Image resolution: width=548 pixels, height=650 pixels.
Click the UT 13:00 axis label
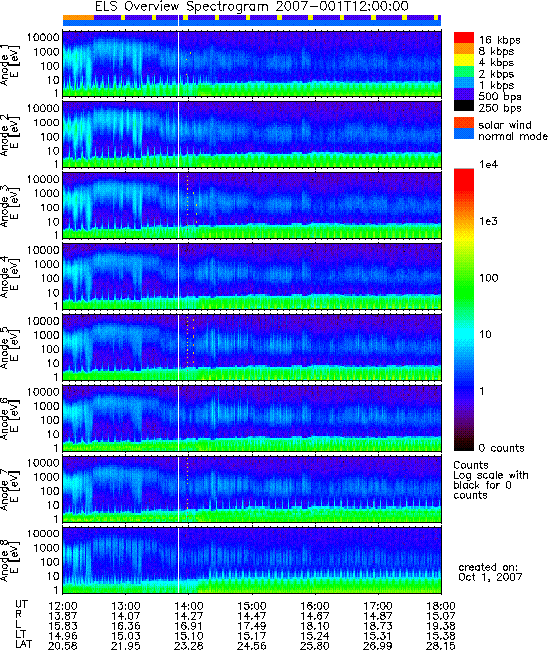[126, 606]
